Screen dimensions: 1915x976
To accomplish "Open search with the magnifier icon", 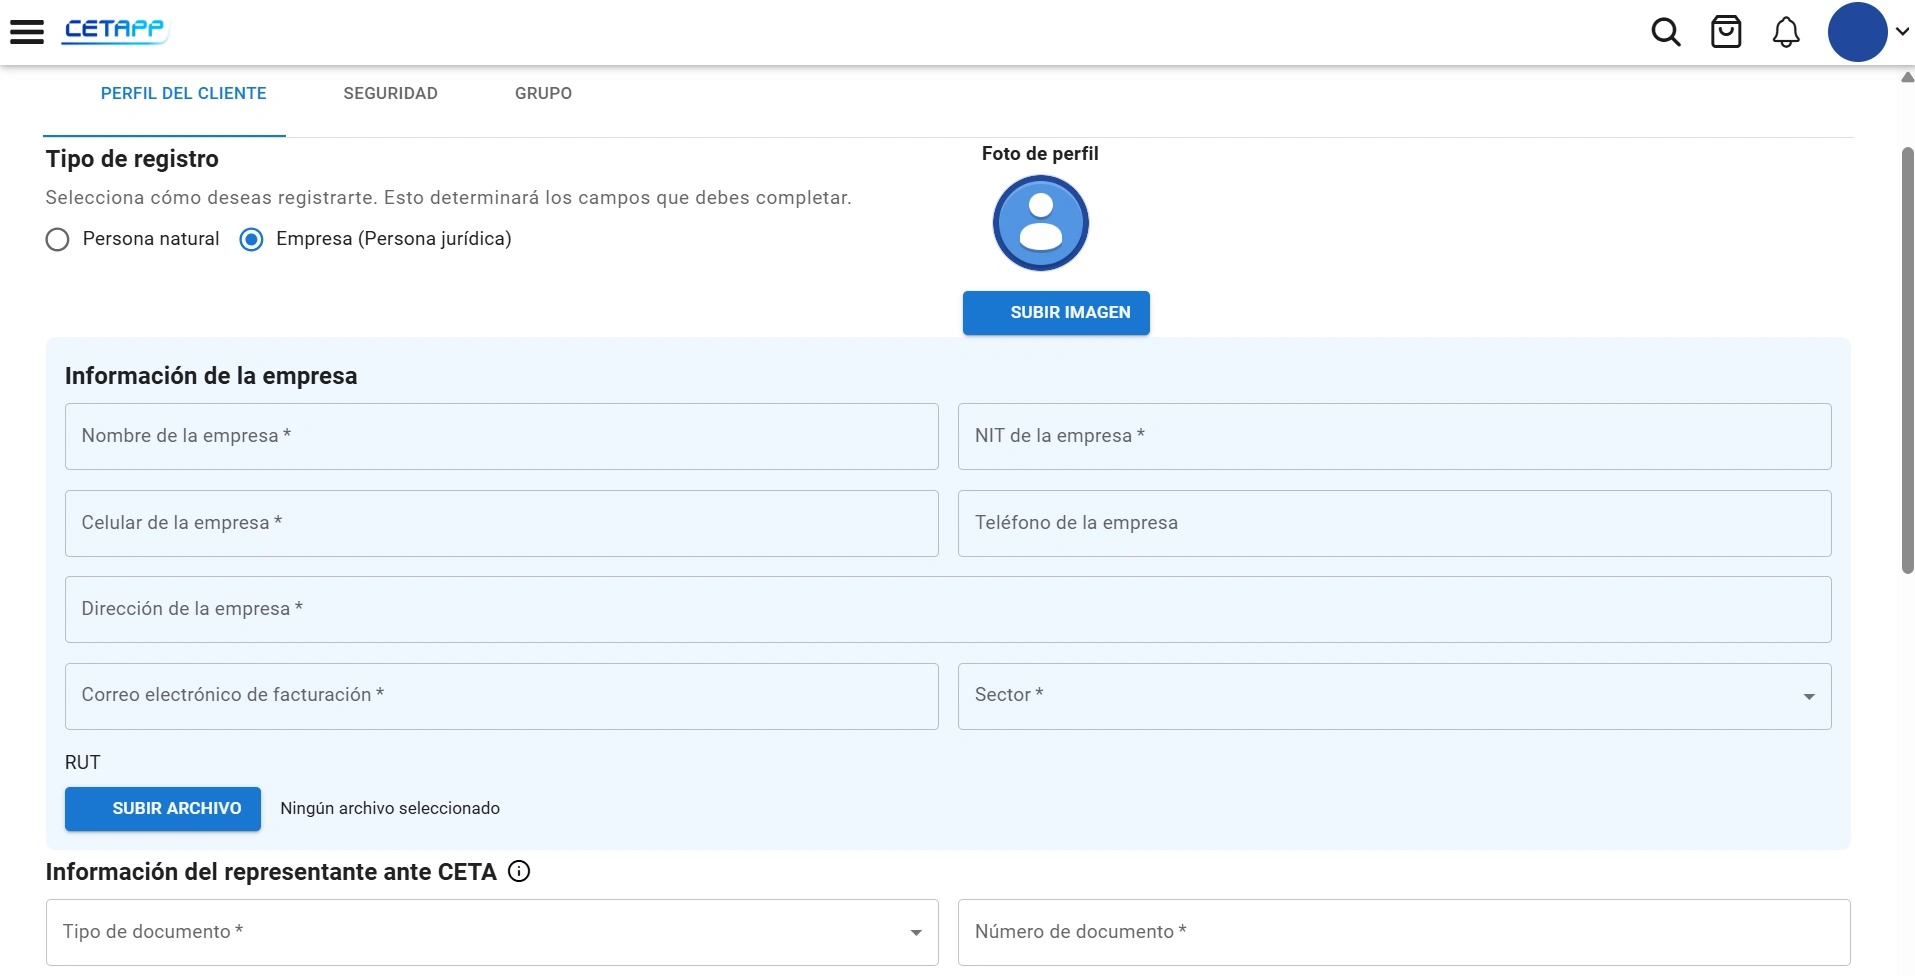I will point(1665,32).
